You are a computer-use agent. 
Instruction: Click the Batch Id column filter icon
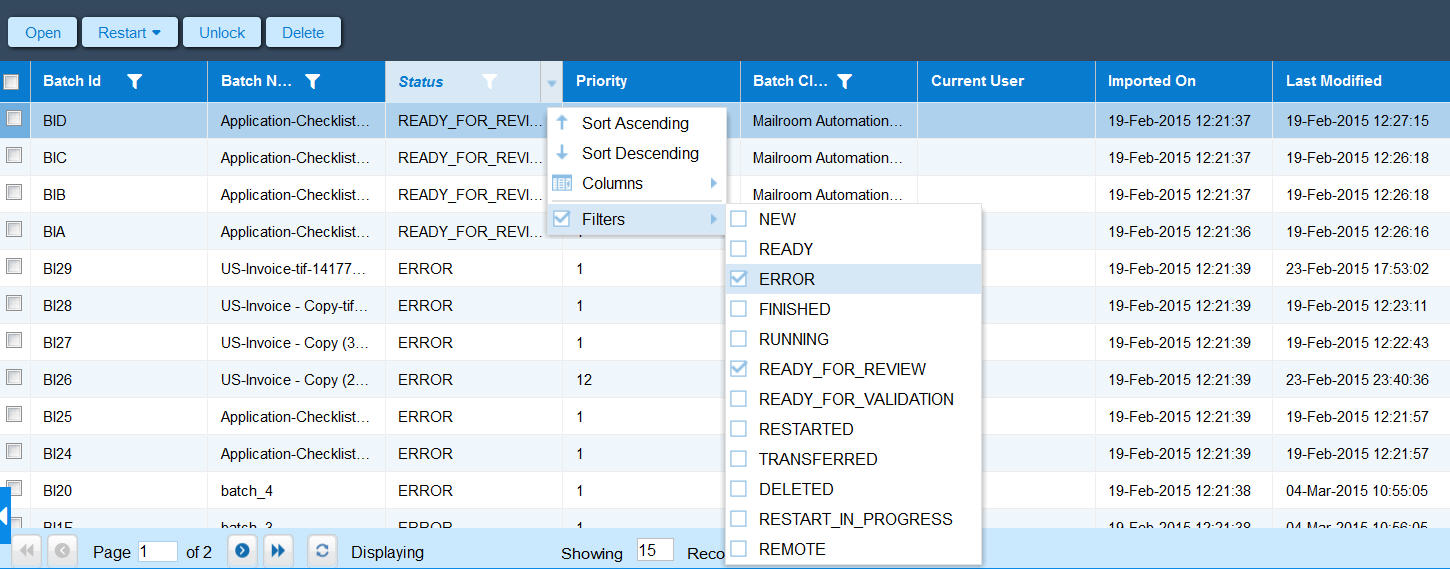point(135,82)
